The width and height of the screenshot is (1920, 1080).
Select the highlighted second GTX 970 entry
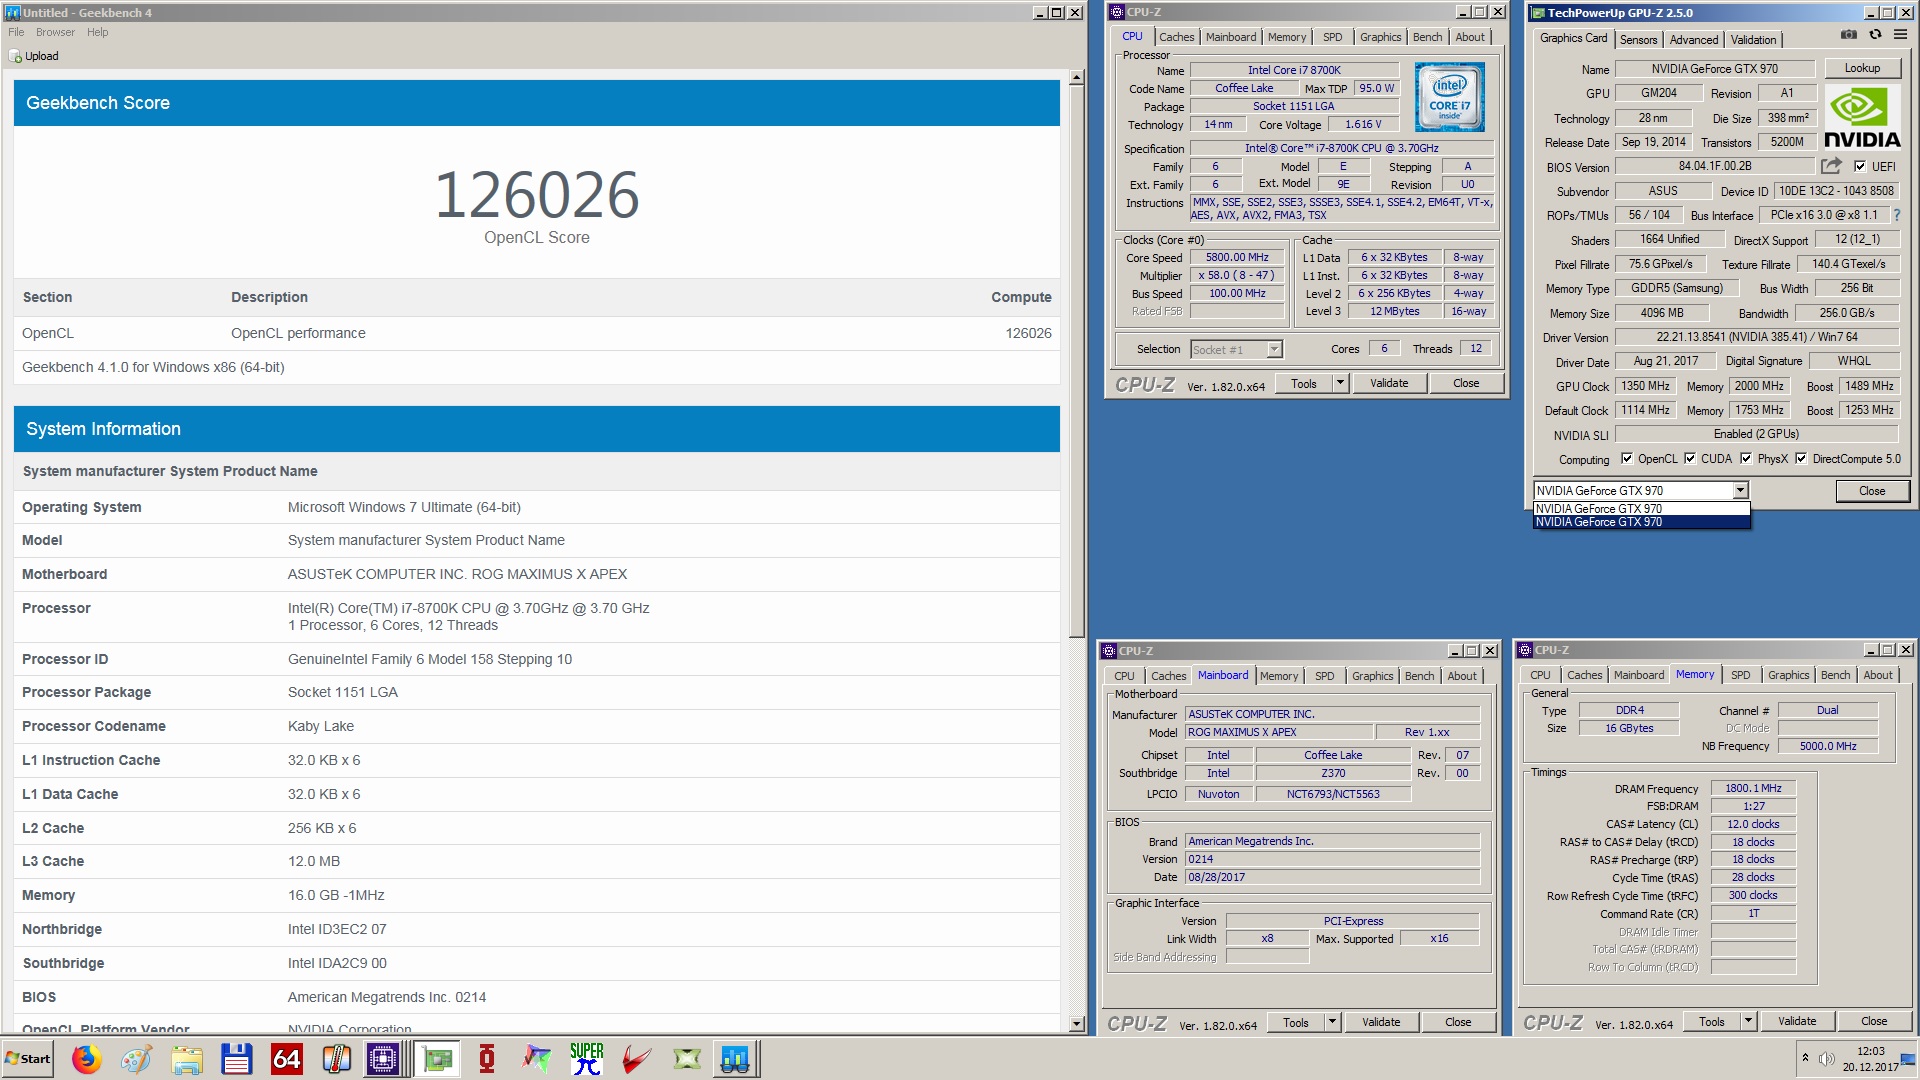[1641, 522]
